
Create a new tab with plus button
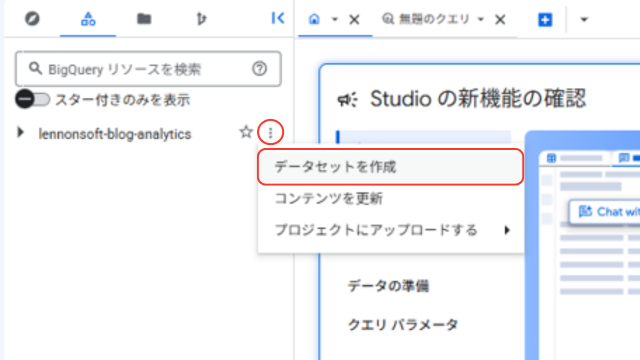[x=545, y=19]
